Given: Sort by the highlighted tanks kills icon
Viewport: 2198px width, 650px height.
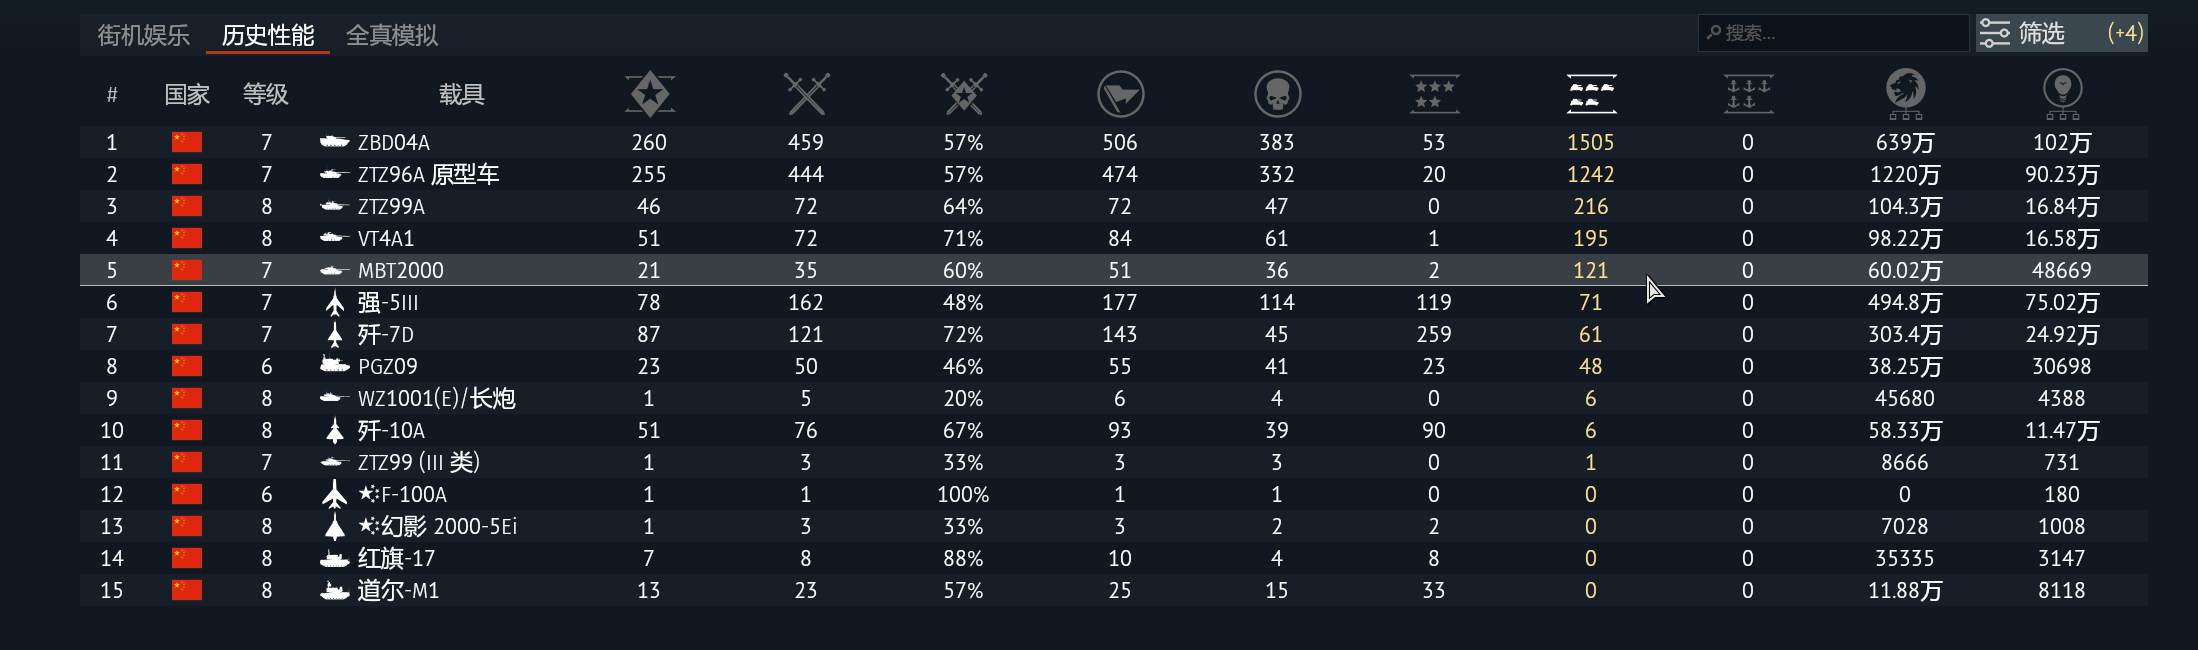Looking at the screenshot, I should click(1590, 94).
